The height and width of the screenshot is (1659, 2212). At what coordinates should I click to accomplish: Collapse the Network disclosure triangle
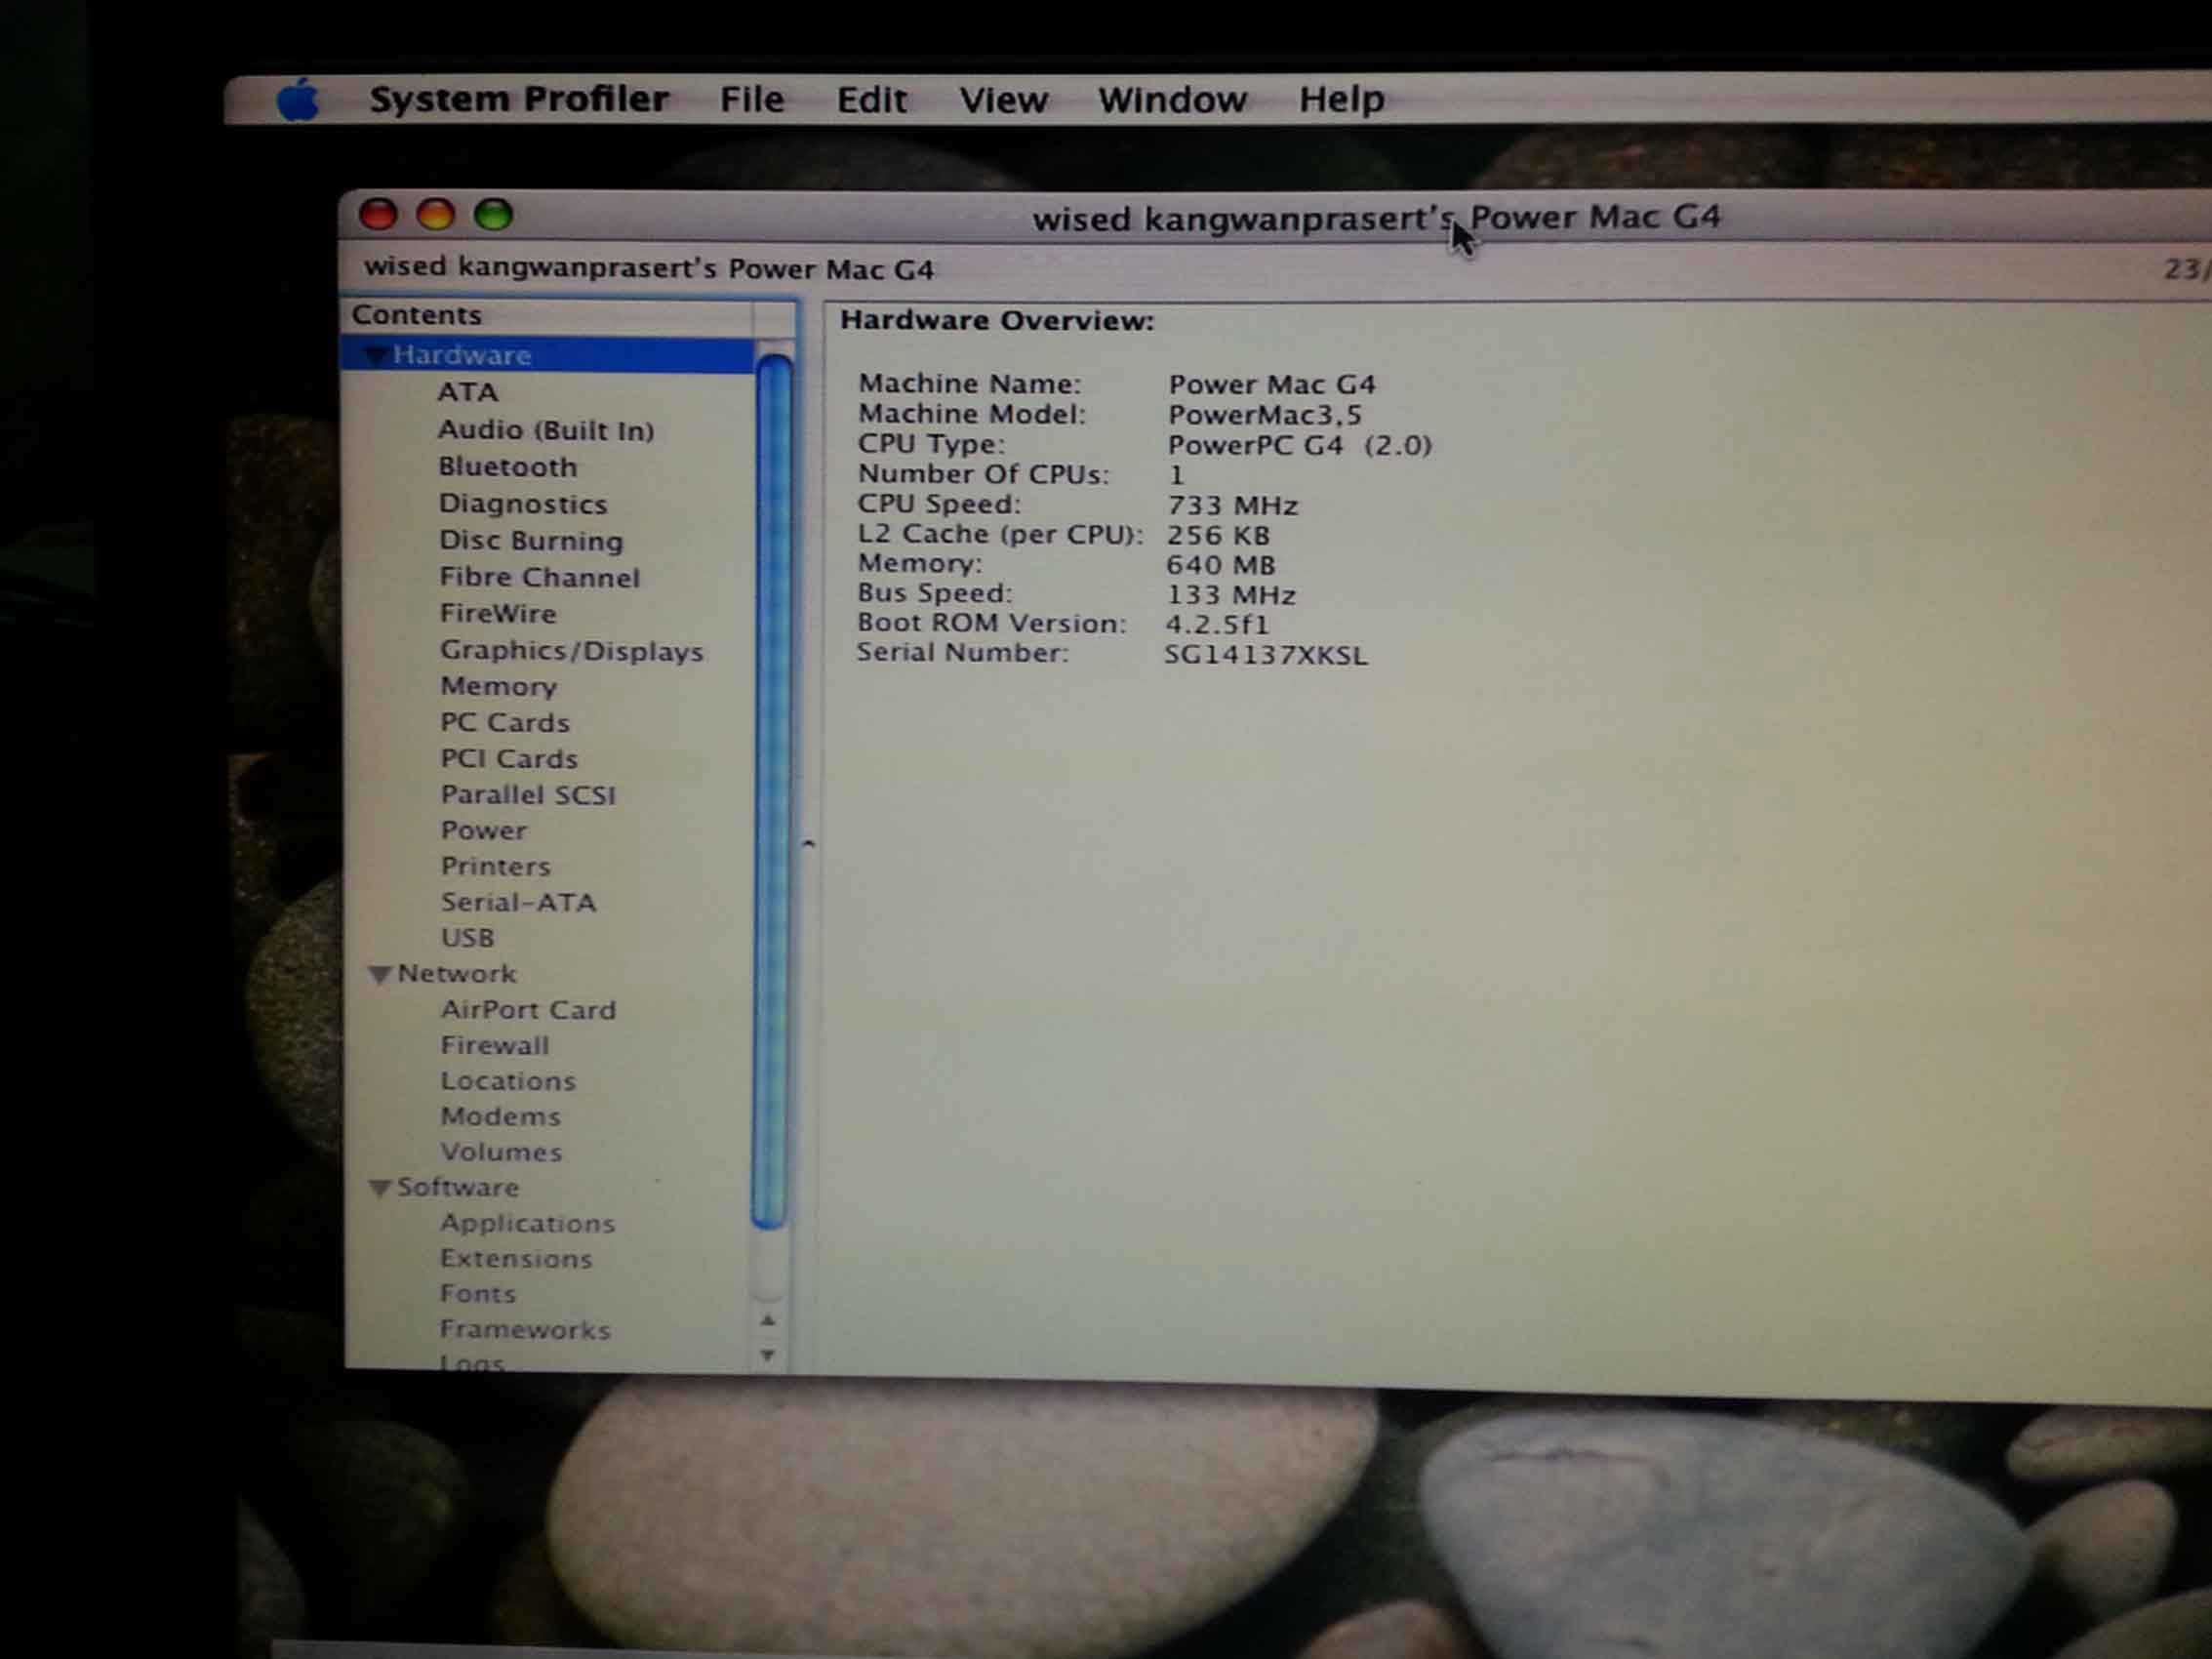click(x=379, y=974)
